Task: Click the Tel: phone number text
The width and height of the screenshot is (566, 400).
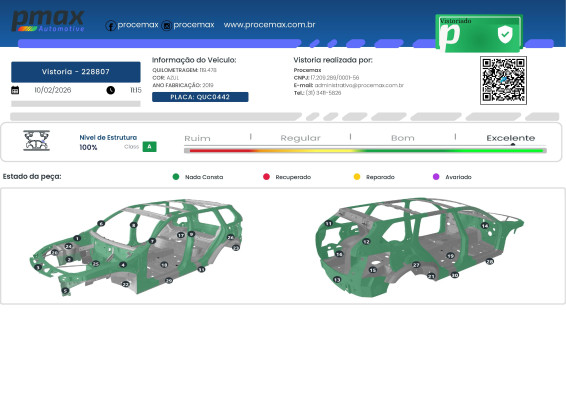Action: [317, 93]
